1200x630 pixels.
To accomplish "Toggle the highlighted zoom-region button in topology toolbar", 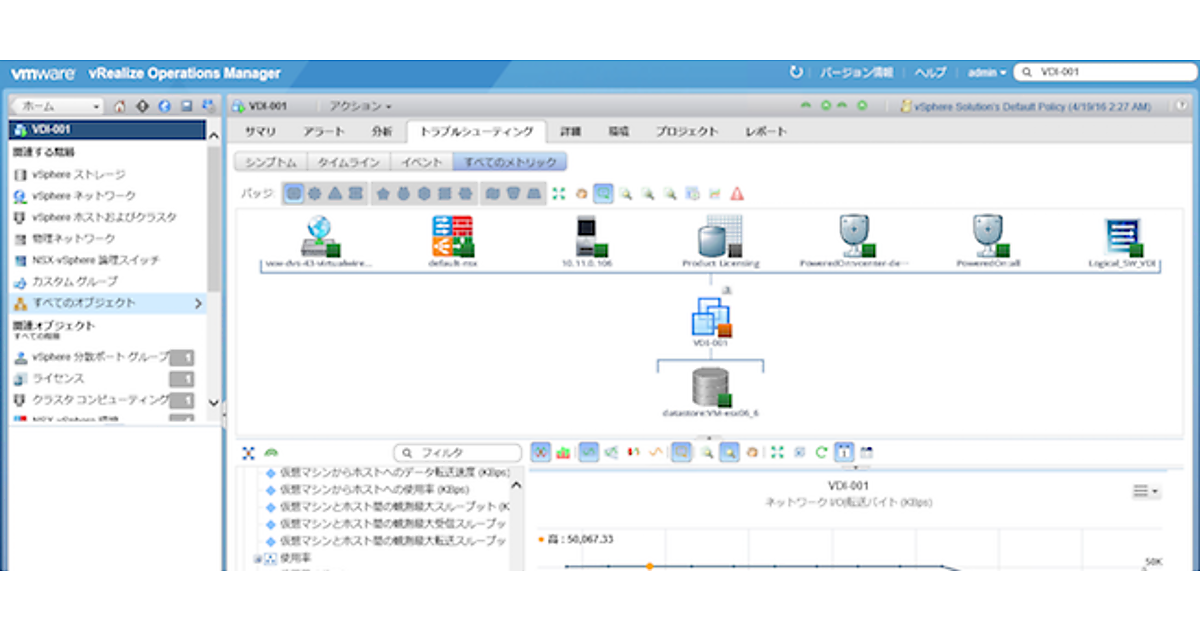I will click(x=603, y=193).
